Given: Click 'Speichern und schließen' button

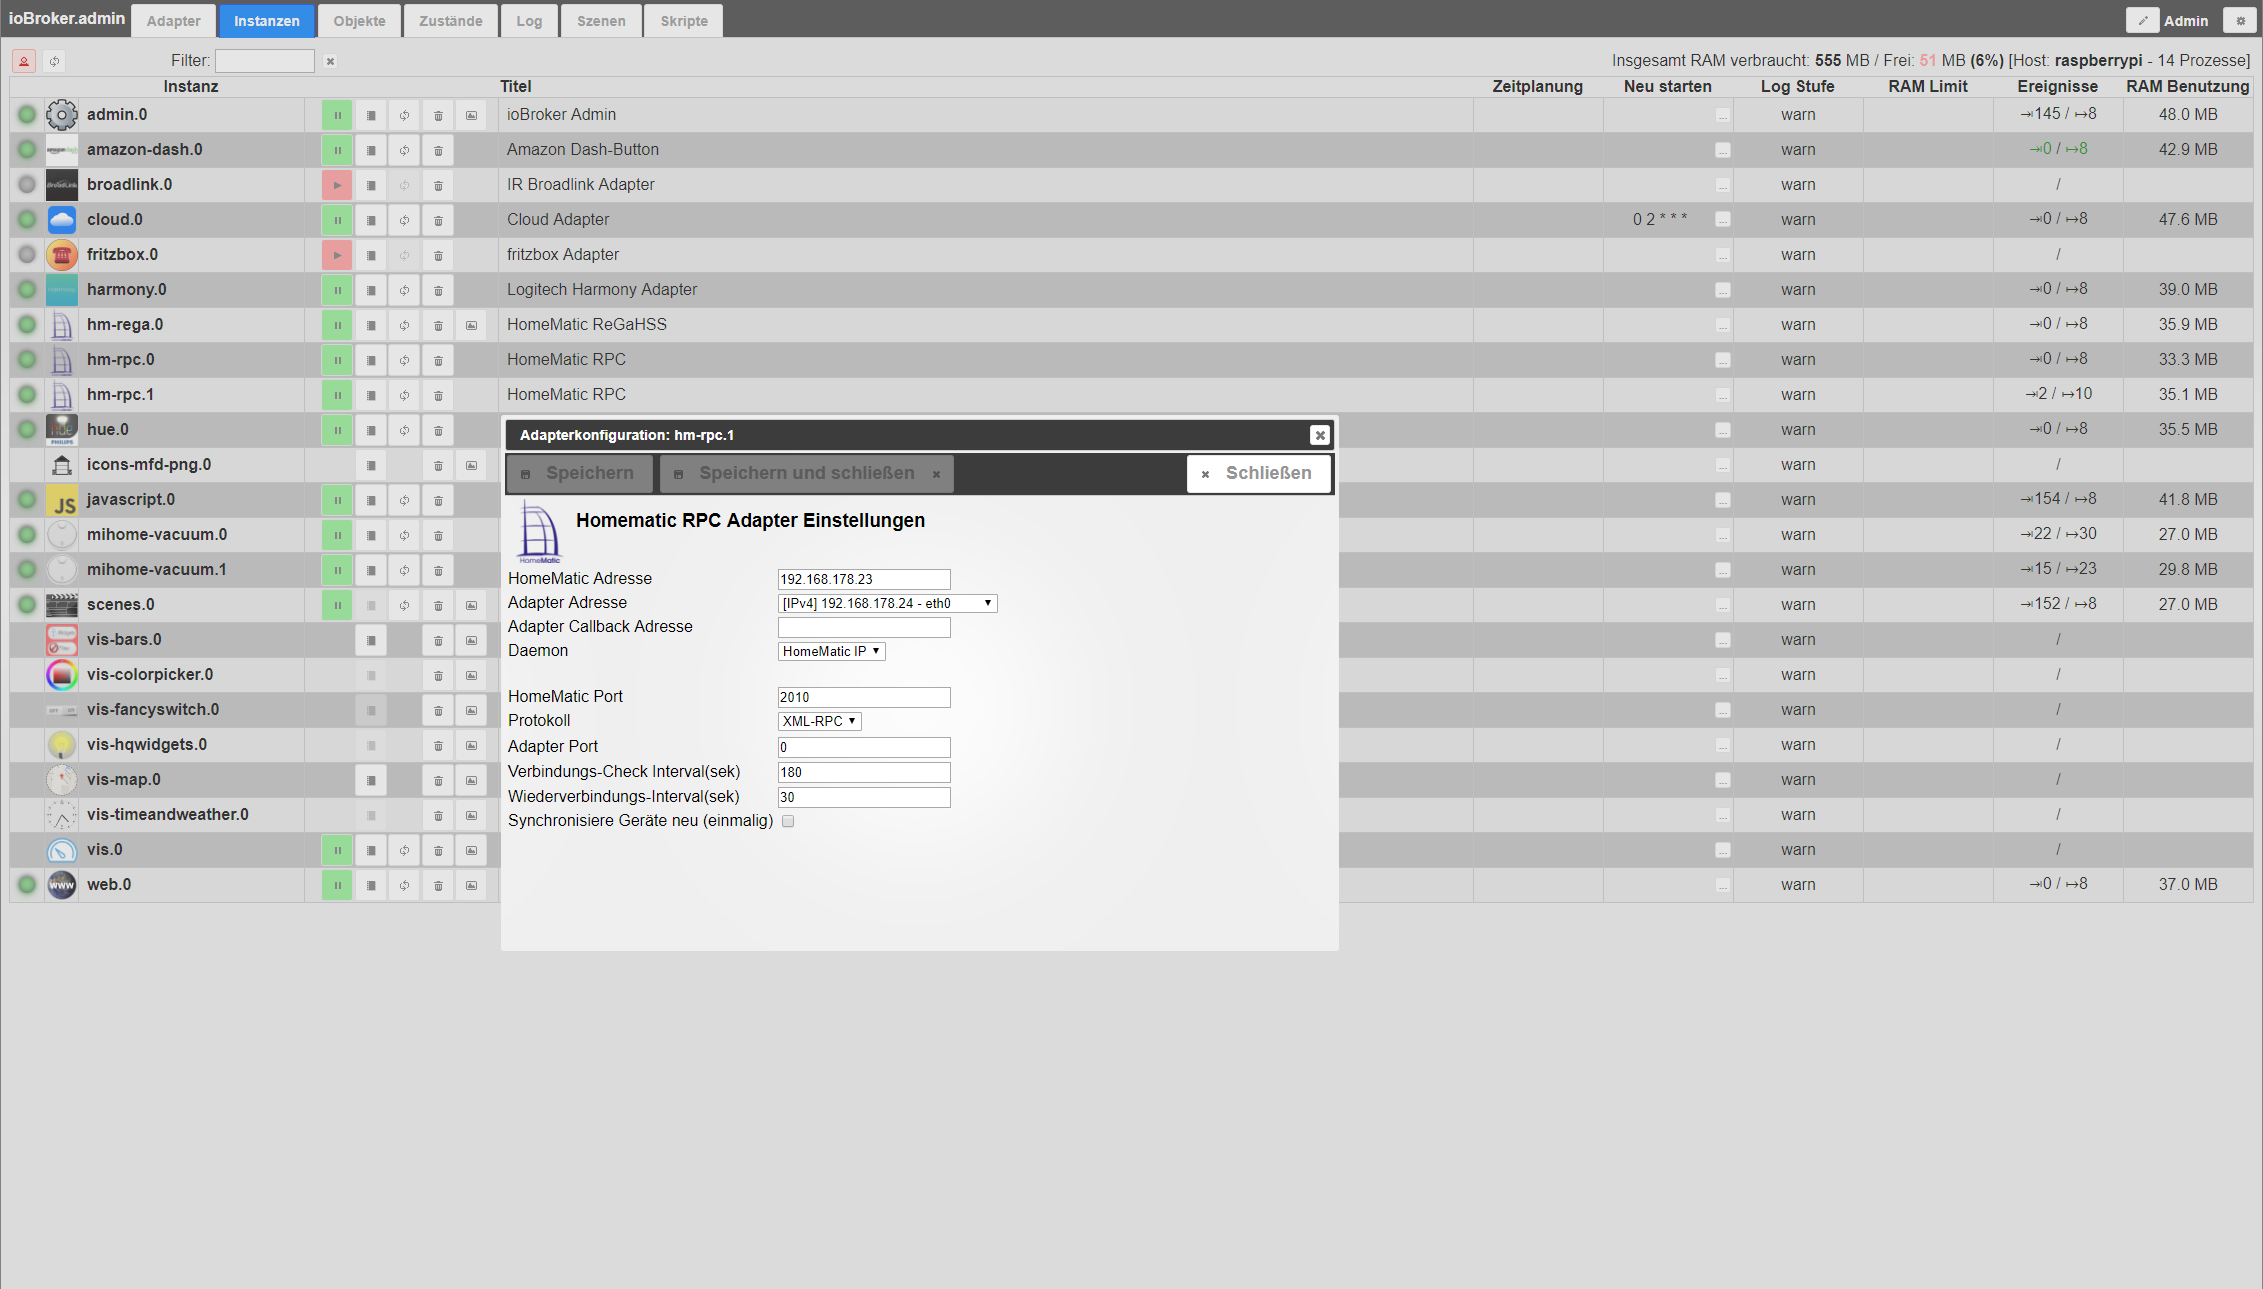Looking at the screenshot, I should click(x=806, y=473).
